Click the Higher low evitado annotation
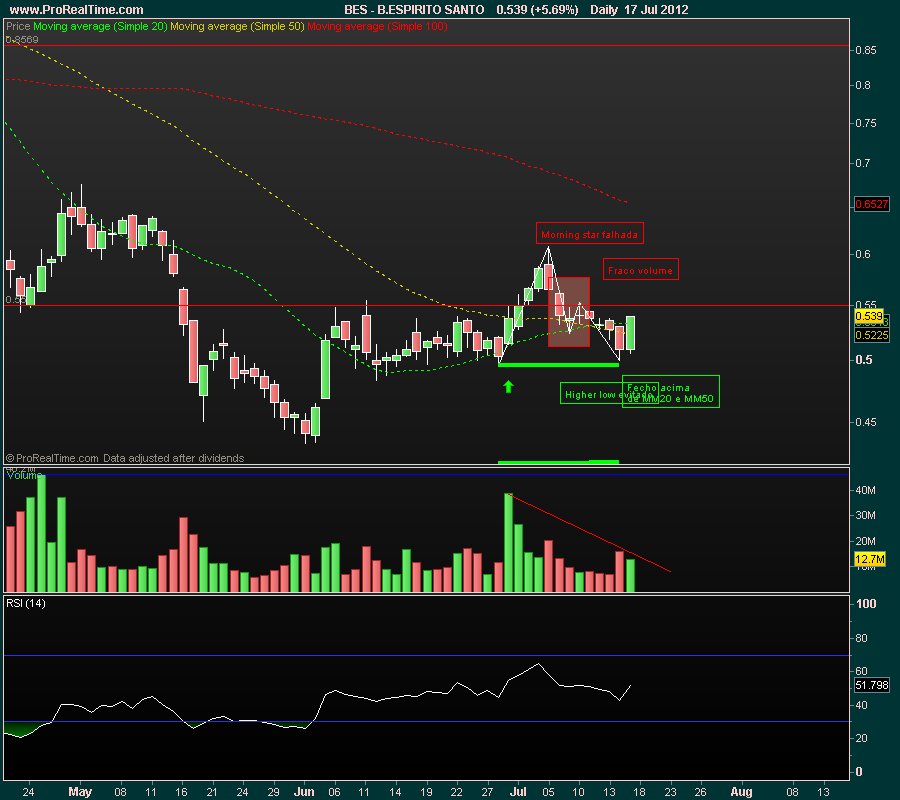Viewport: 900px width, 800px height. (609, 394)
